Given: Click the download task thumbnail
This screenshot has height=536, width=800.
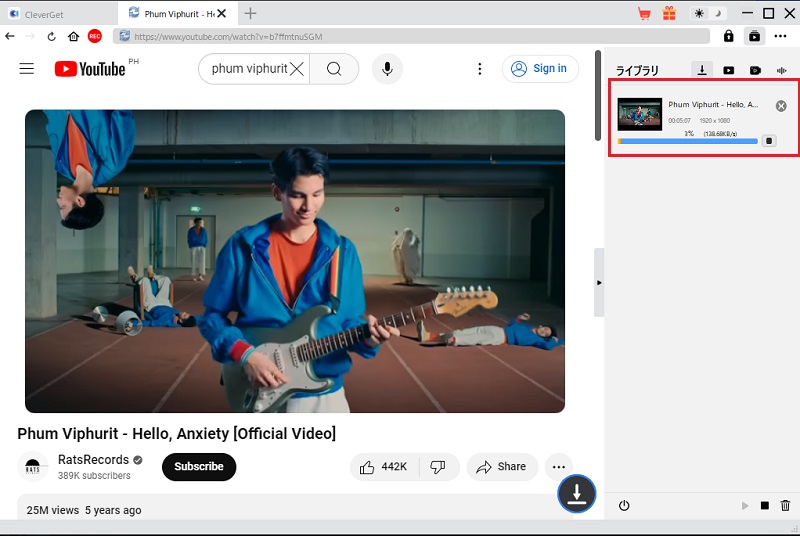Looking at the screenshot, I should [x=639, y=114].
